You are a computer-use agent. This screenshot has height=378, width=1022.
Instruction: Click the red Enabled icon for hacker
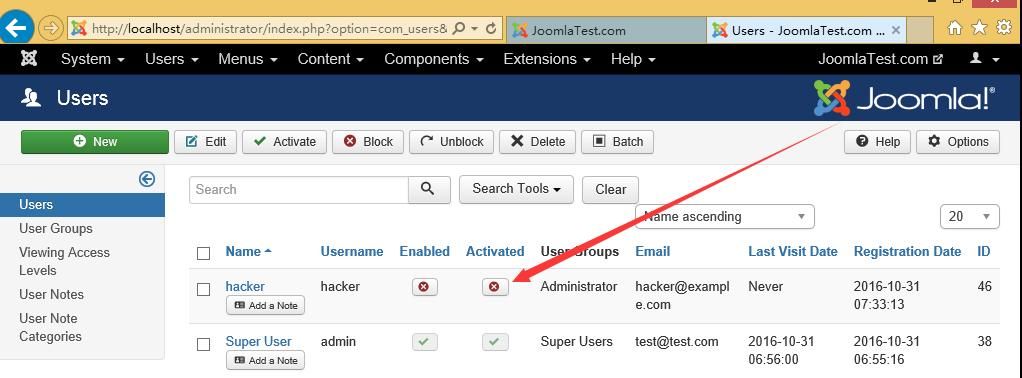tap(425, 287)
